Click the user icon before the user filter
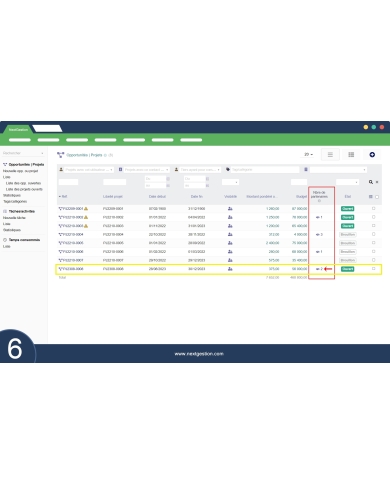 (61, 170)
